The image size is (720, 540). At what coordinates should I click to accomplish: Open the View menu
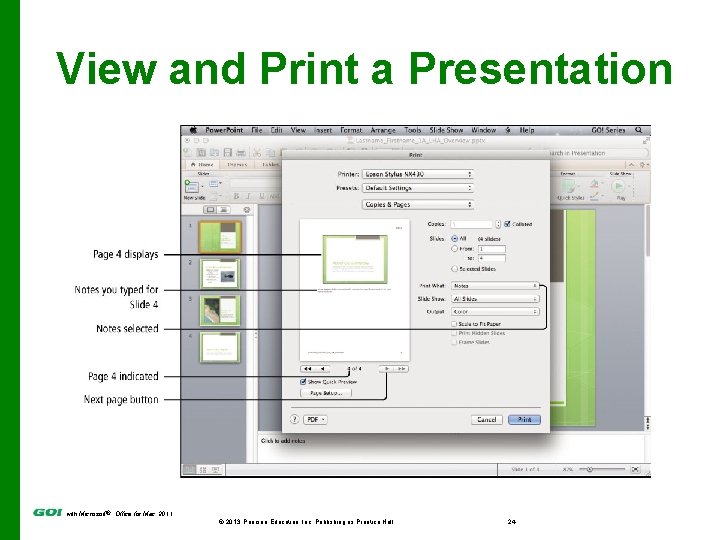(298, 130)
